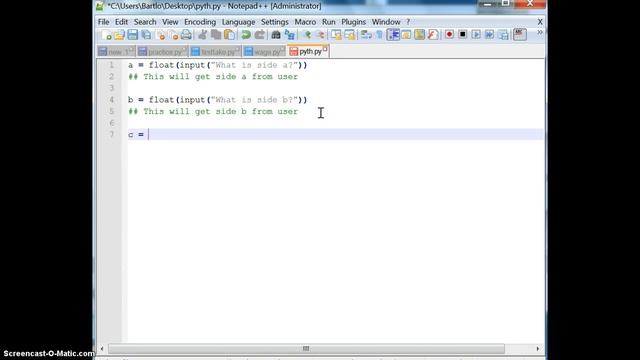This screenshot has height=360, width=640.
Task: Toggle the highlighted Indent Guide button
Action: [x=393, y=35]
